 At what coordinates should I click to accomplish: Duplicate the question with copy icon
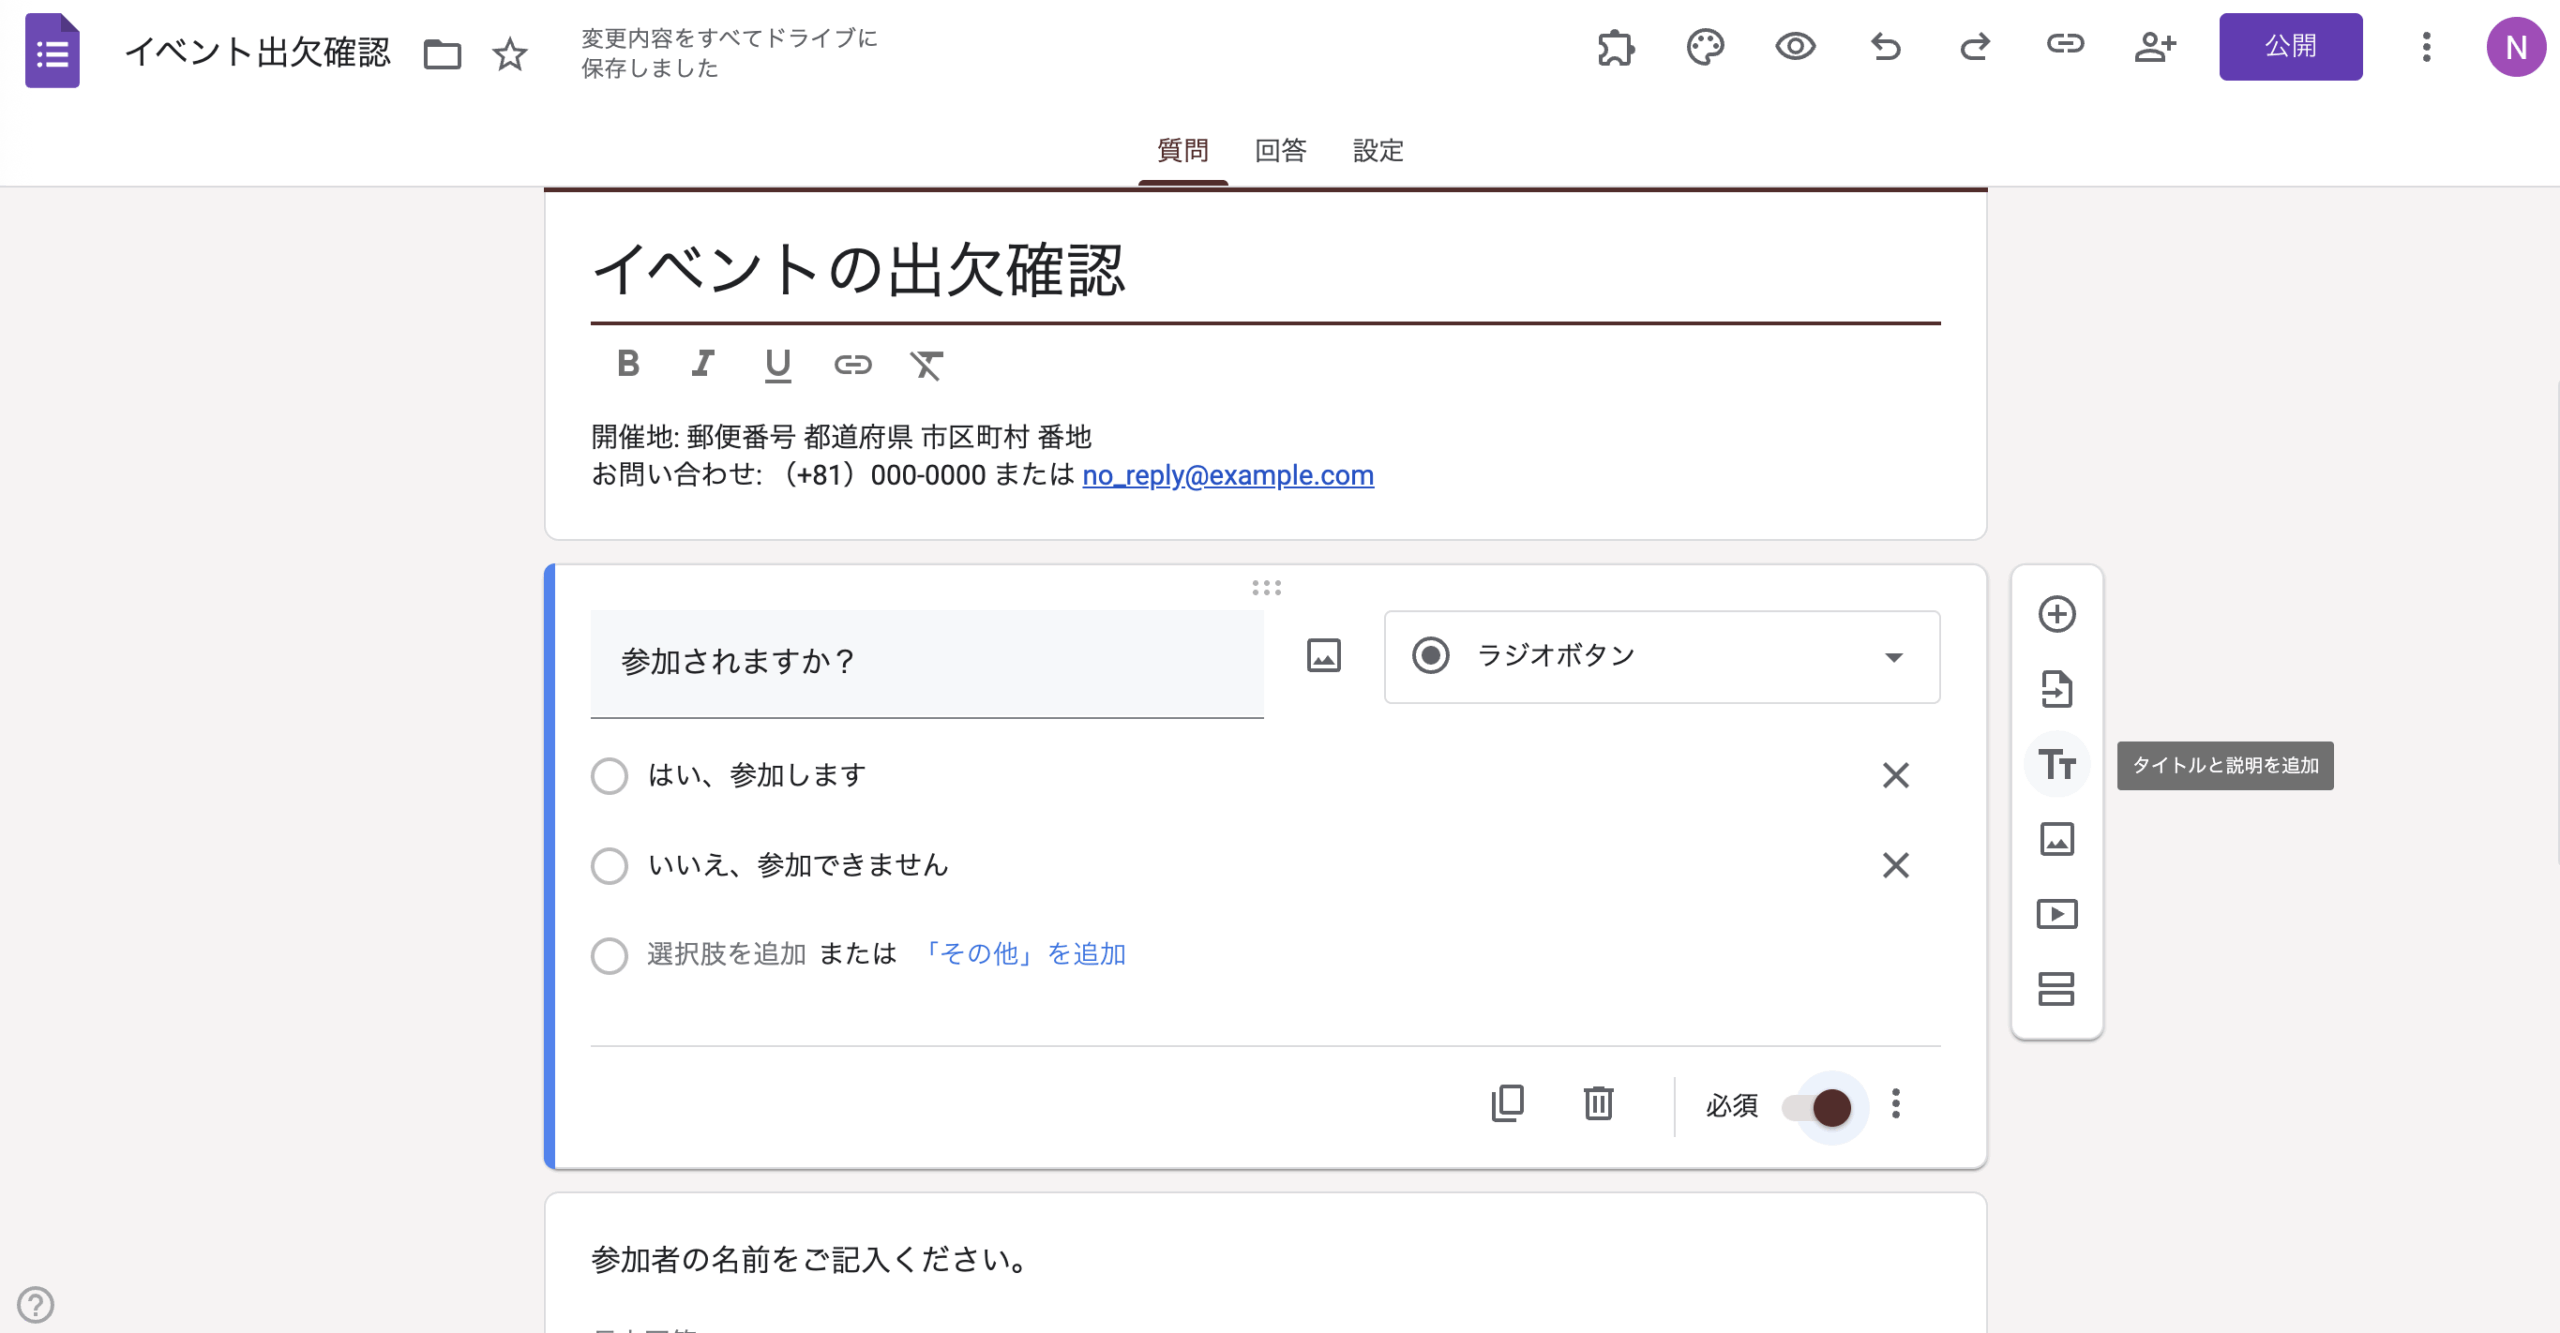[1507, 1104]
